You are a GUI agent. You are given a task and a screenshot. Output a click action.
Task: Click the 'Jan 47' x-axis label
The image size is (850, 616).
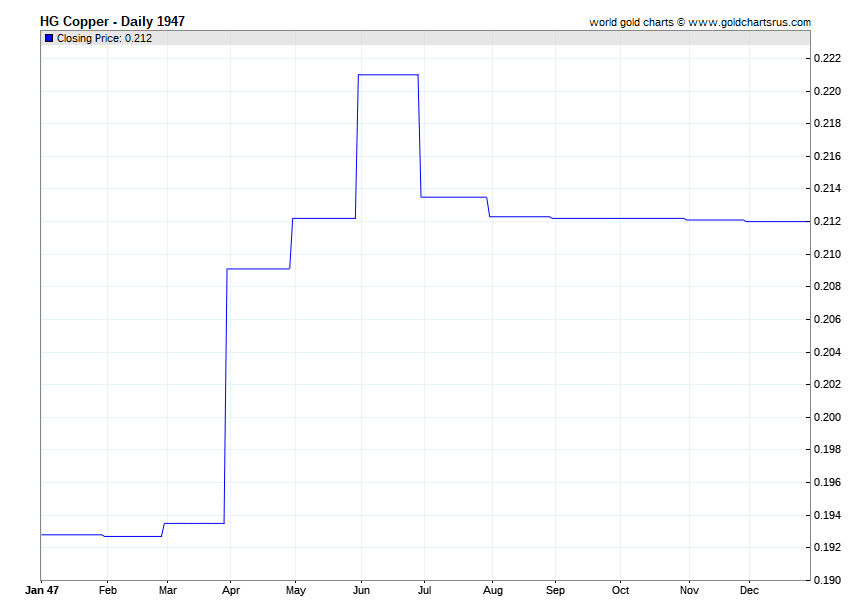[42, 590]
